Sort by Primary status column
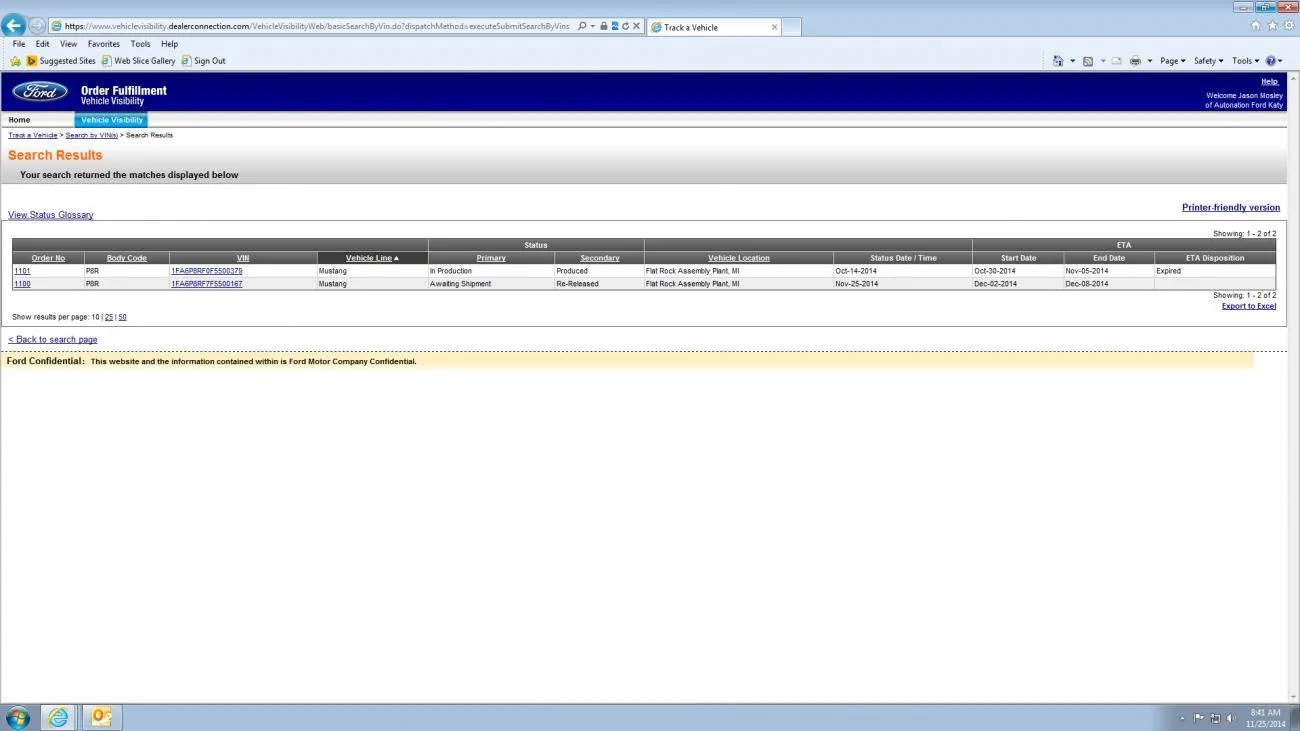This screenshot has width=1300, height=731. point(491,258)
